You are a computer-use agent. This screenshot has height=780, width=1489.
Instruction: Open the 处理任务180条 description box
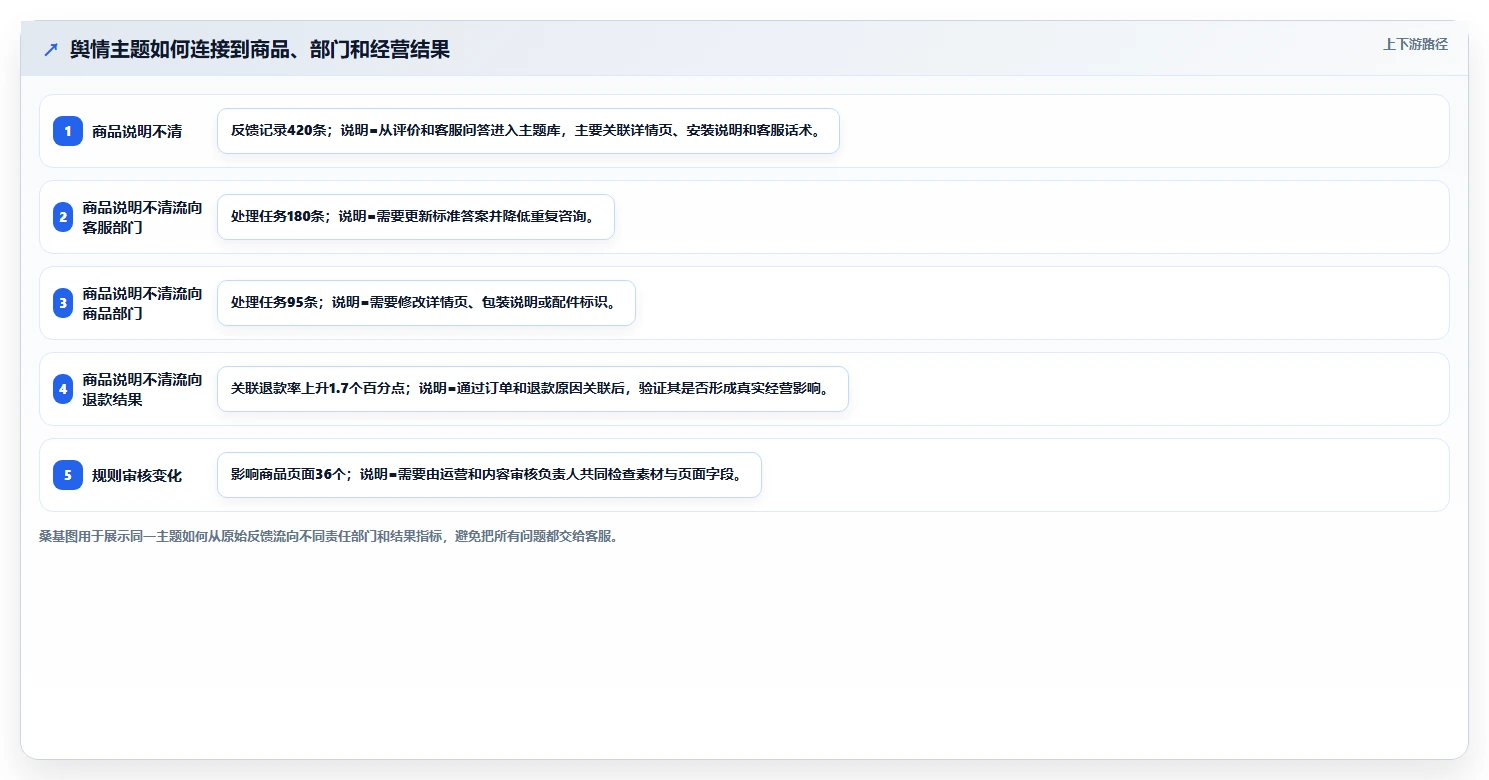pyautogui.click(x=415, y=217)
